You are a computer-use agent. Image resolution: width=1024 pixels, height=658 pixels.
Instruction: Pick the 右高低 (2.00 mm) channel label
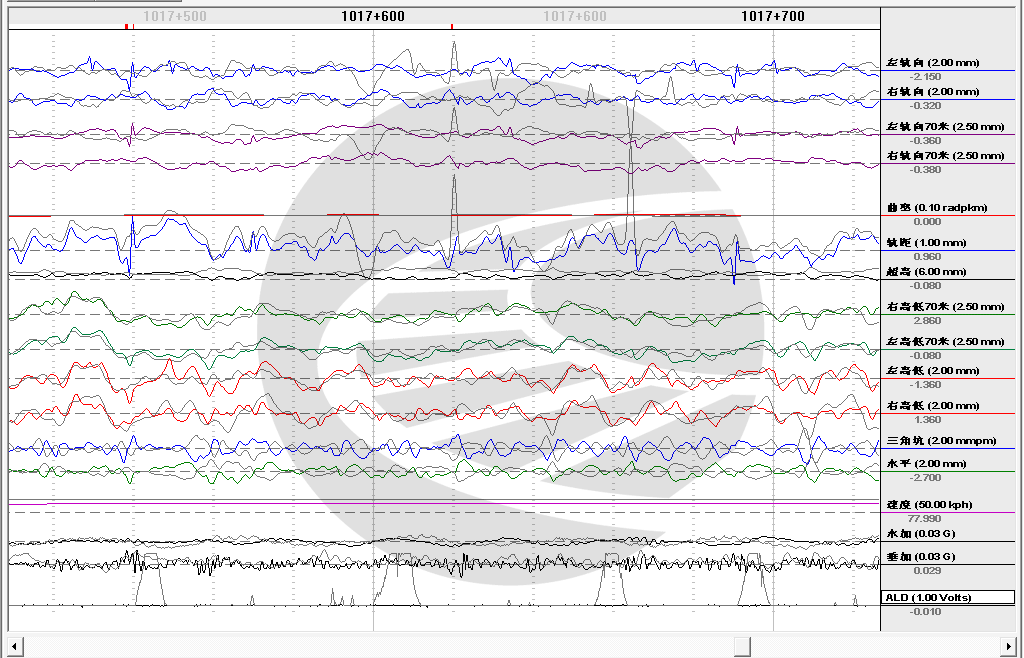(933, 405)
